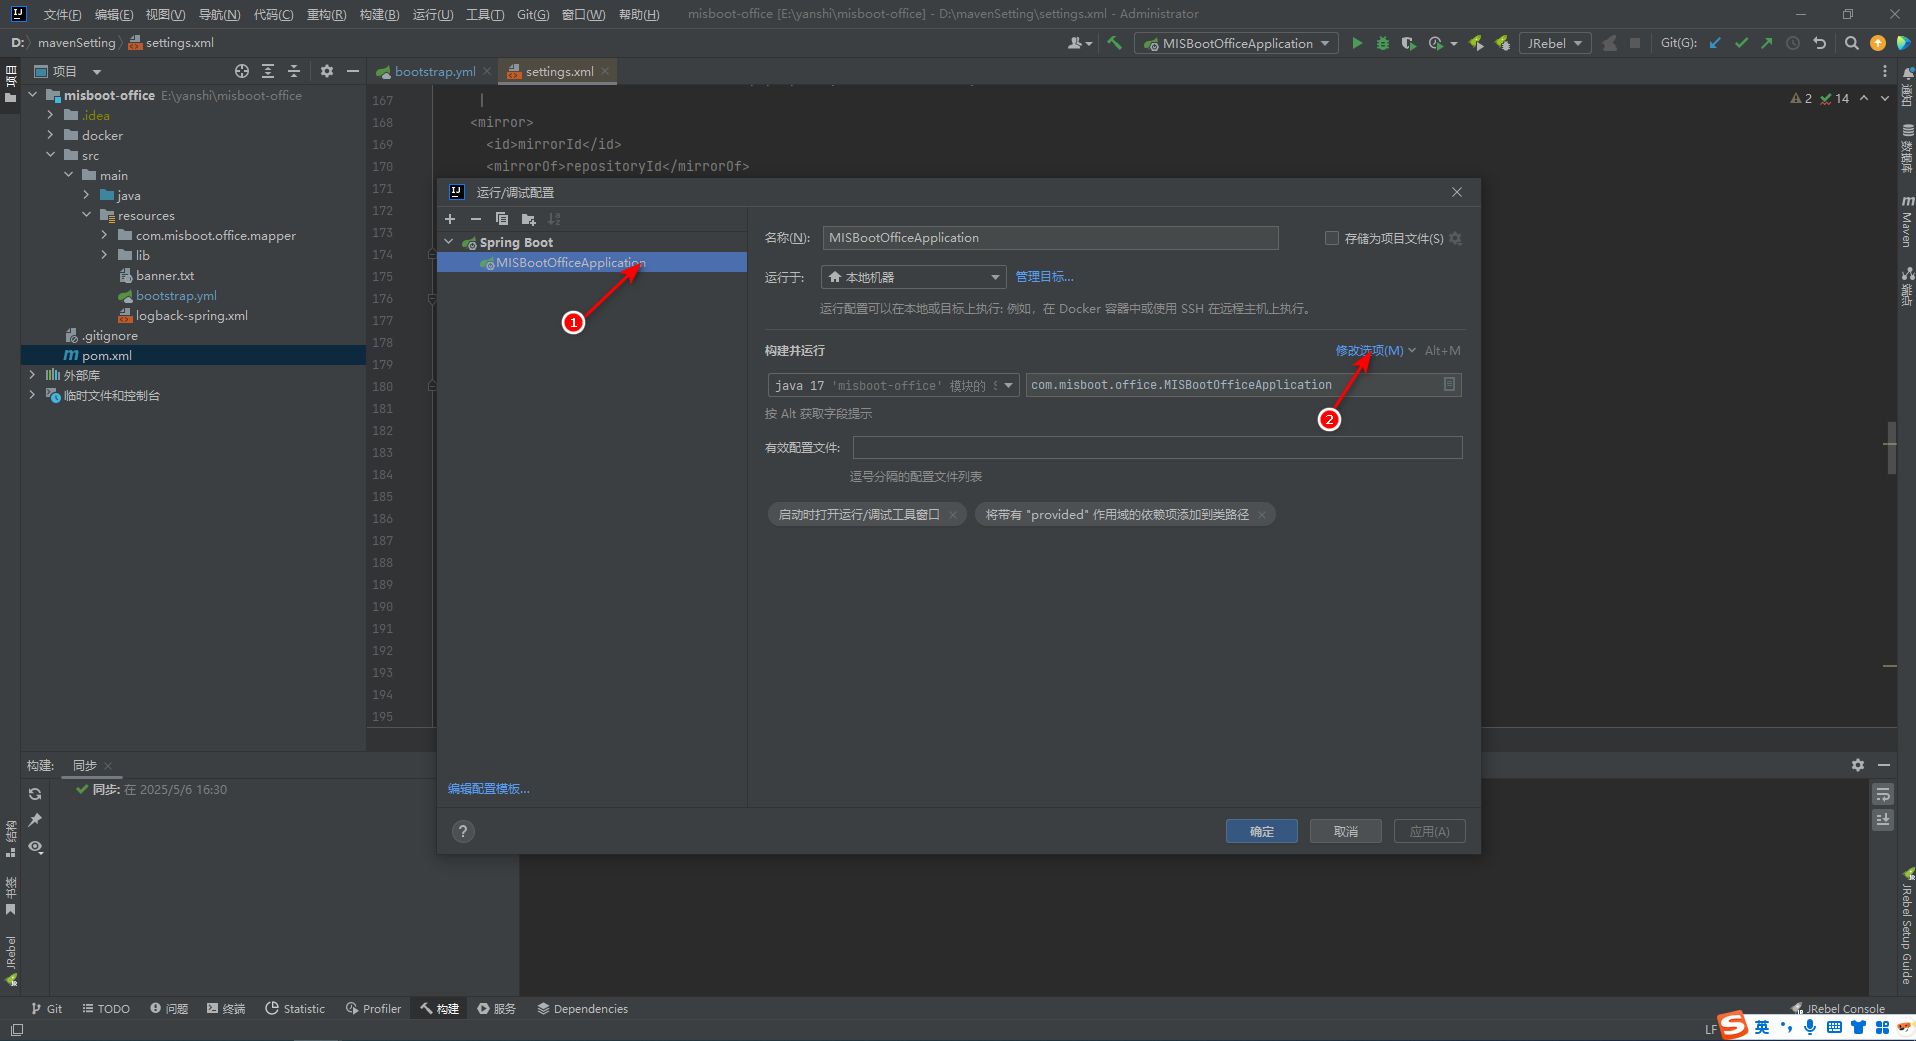1916x1041 pixels.
Task: Expand main class field with its icon
Action: (x=1449, y=385)
